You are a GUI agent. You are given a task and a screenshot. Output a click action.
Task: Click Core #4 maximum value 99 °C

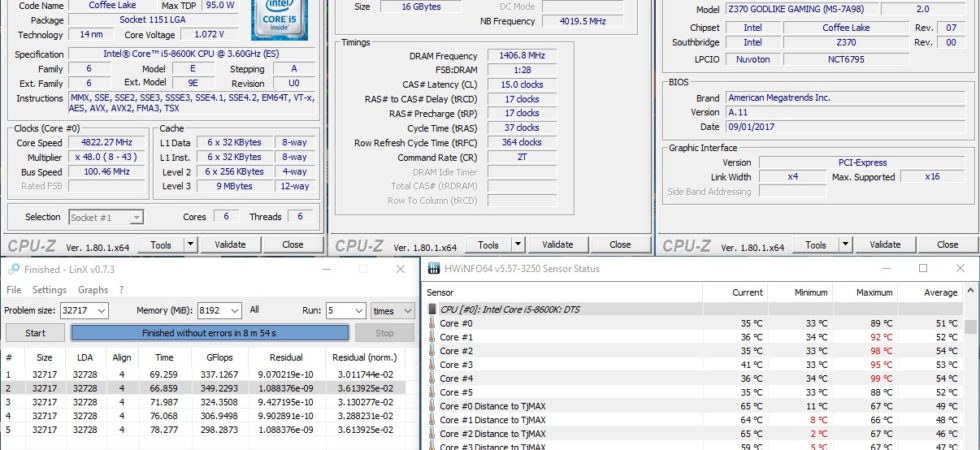click(x=882, y=378)
